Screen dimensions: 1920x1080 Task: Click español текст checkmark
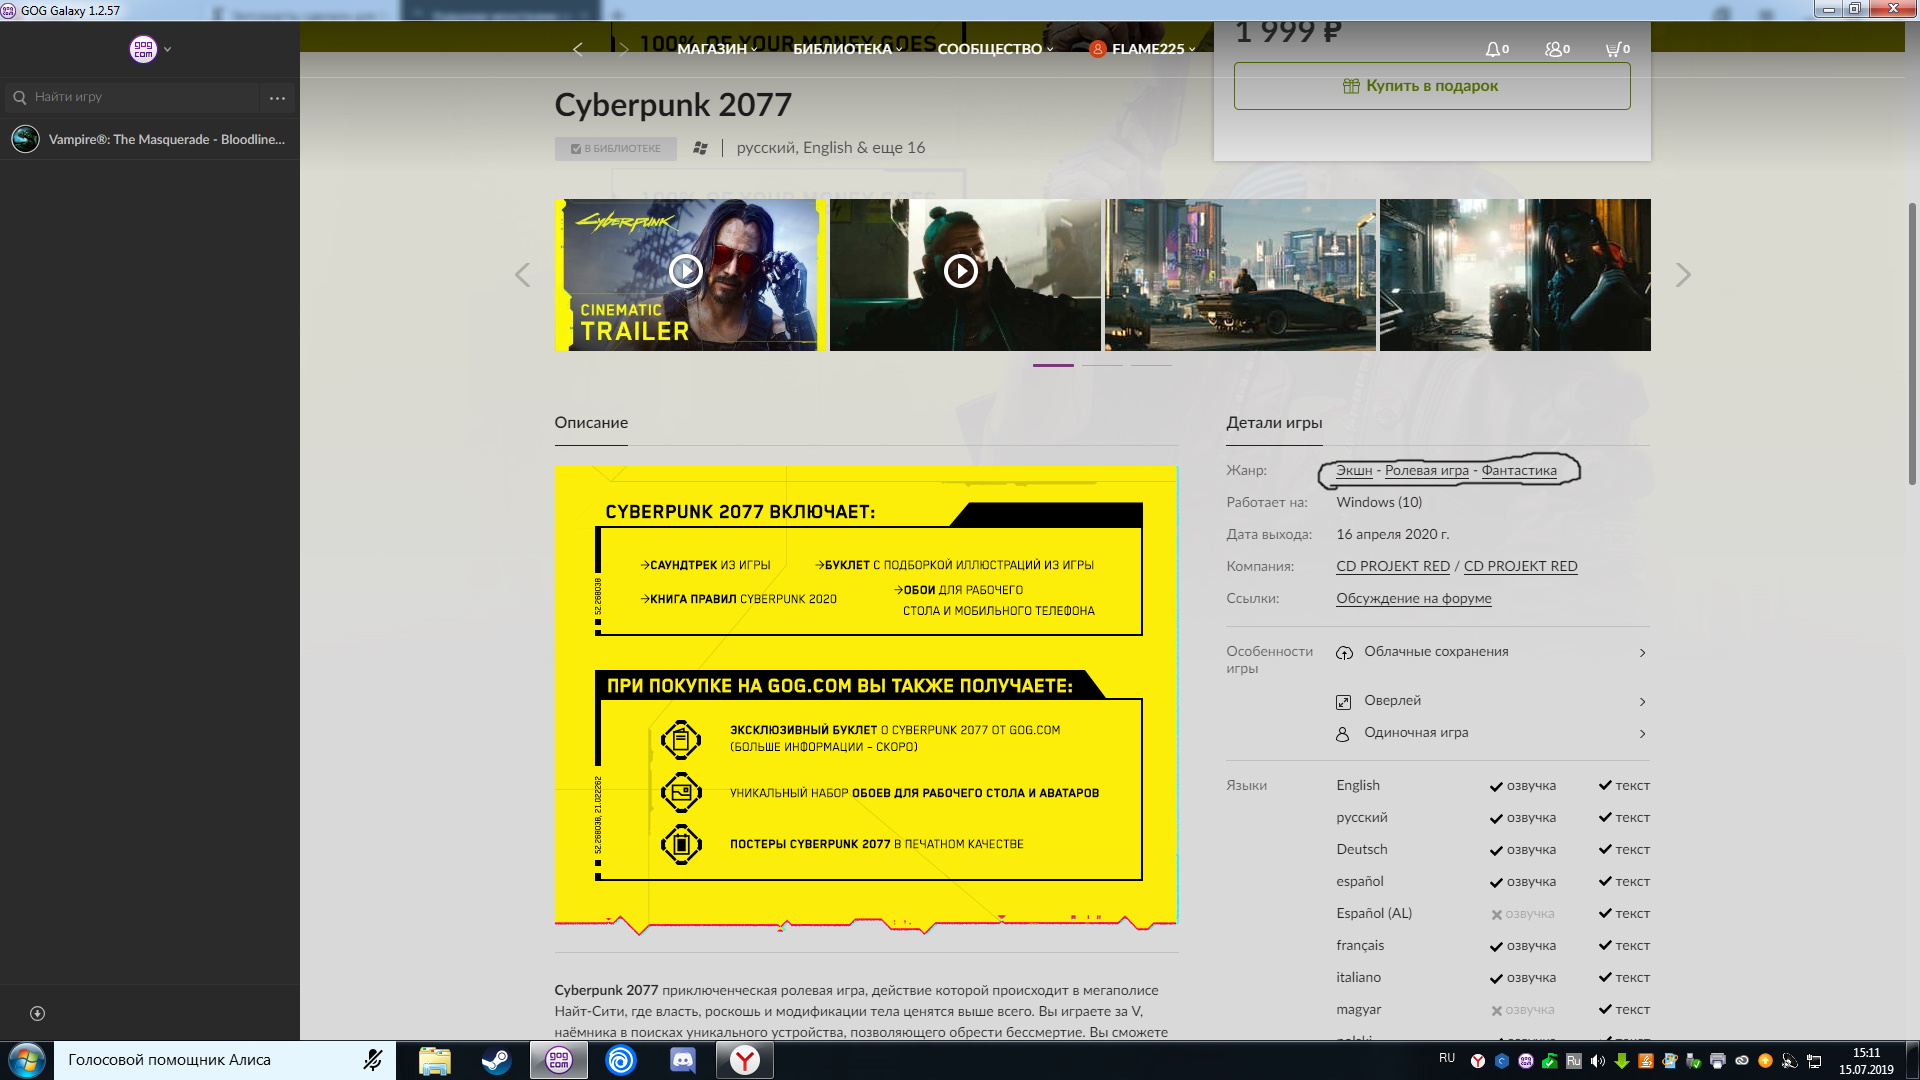tap(1605, 882)
